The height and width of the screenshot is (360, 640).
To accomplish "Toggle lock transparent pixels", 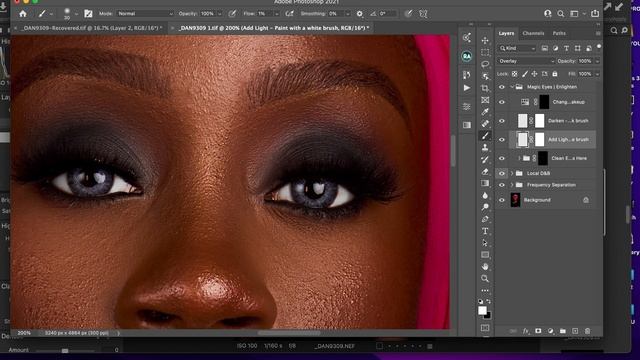I will point(515,74).
